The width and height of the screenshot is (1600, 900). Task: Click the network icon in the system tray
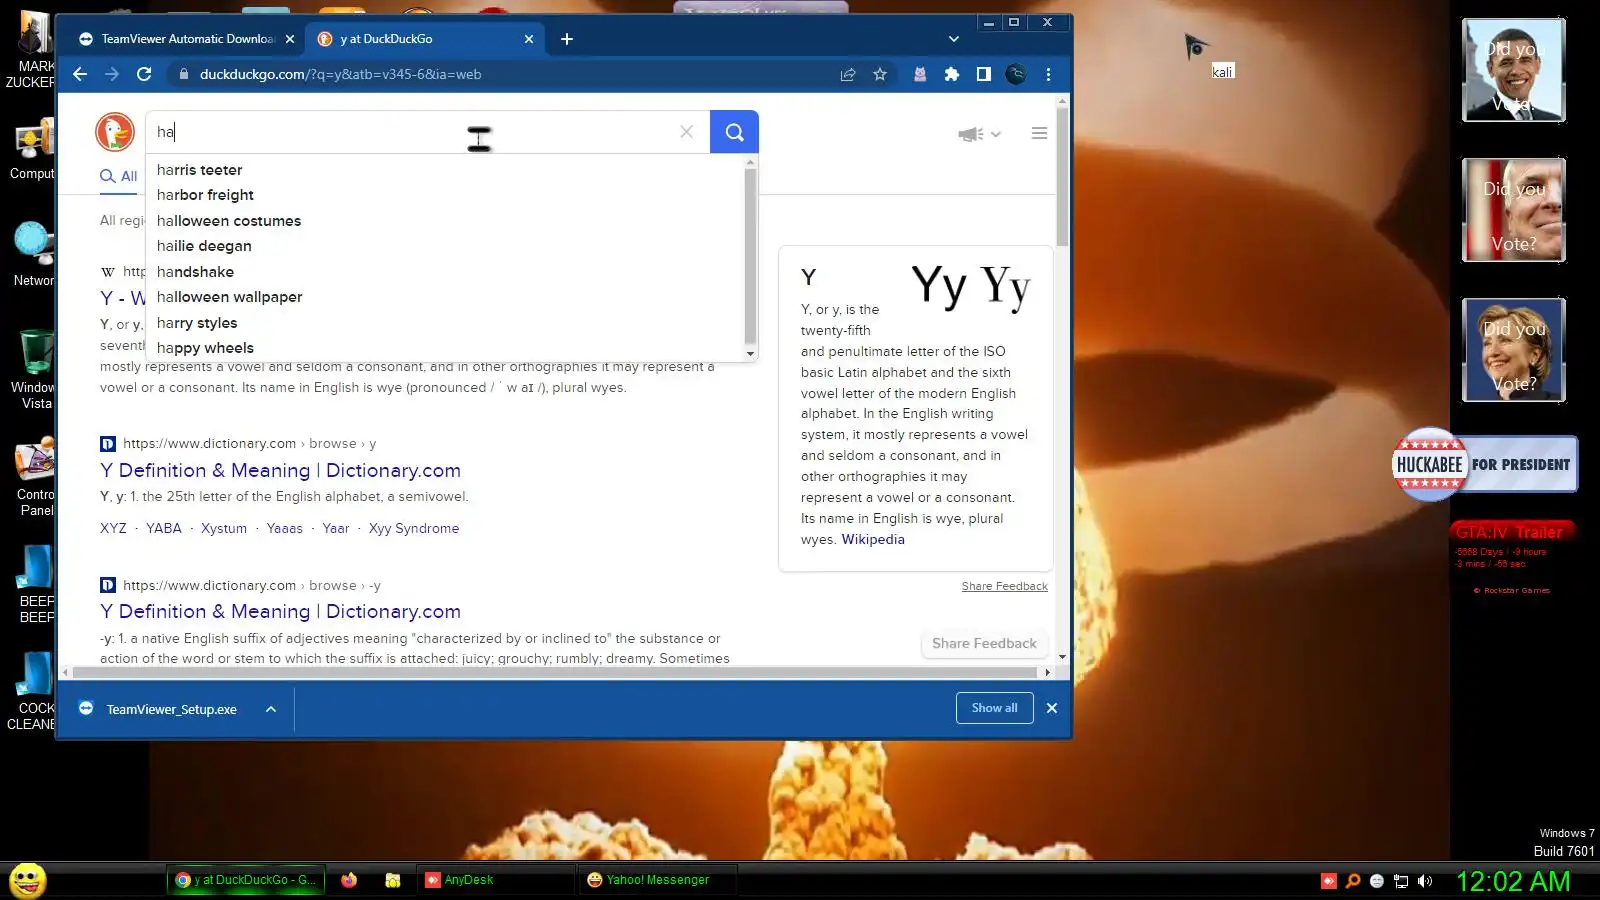[1401, 881]
